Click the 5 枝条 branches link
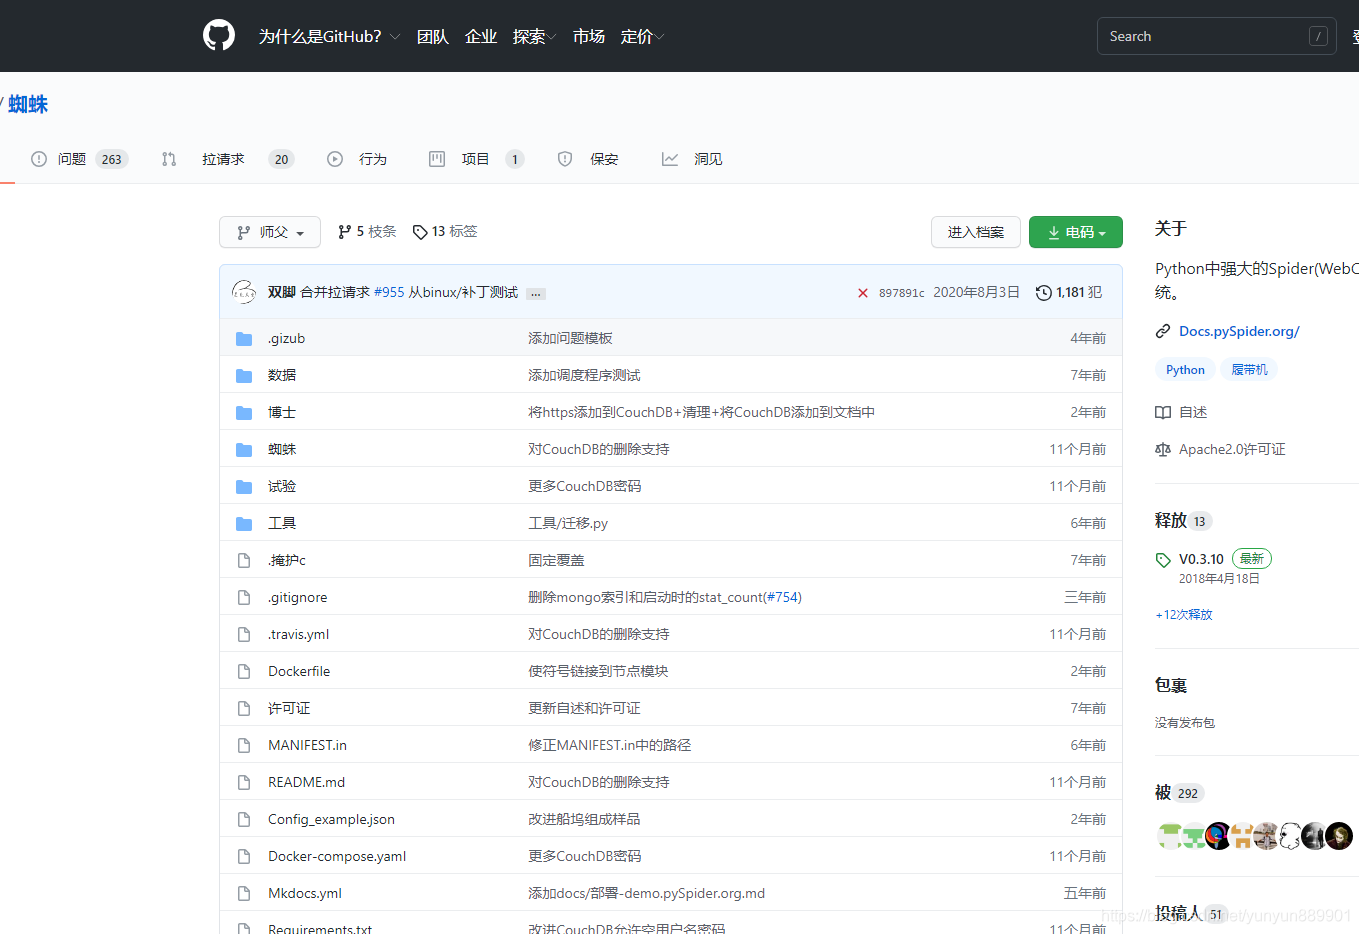 pos(367,232)
